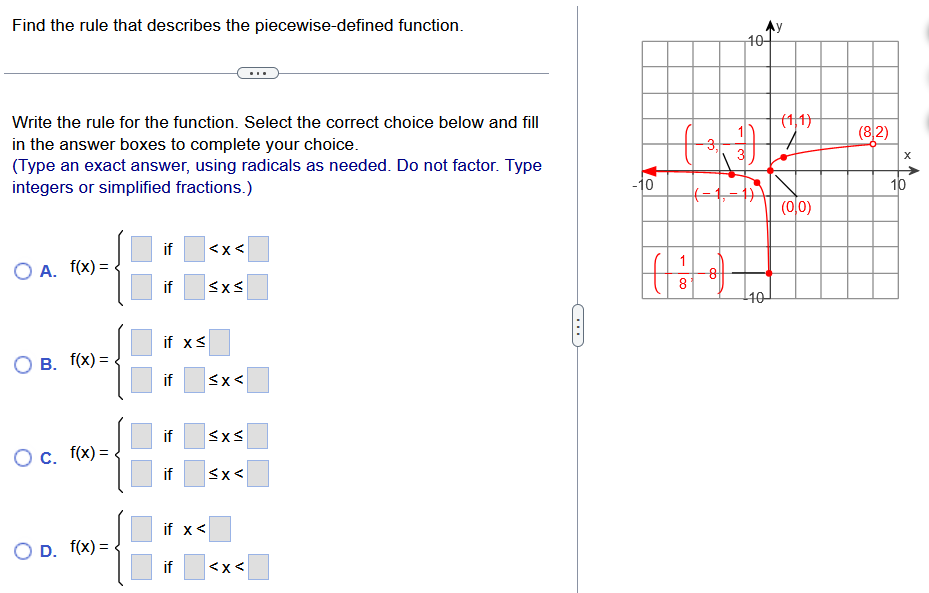Click the upper bound box after 'x <' in choice A
Screen dimensions: 929x593
tap(256, 249)
